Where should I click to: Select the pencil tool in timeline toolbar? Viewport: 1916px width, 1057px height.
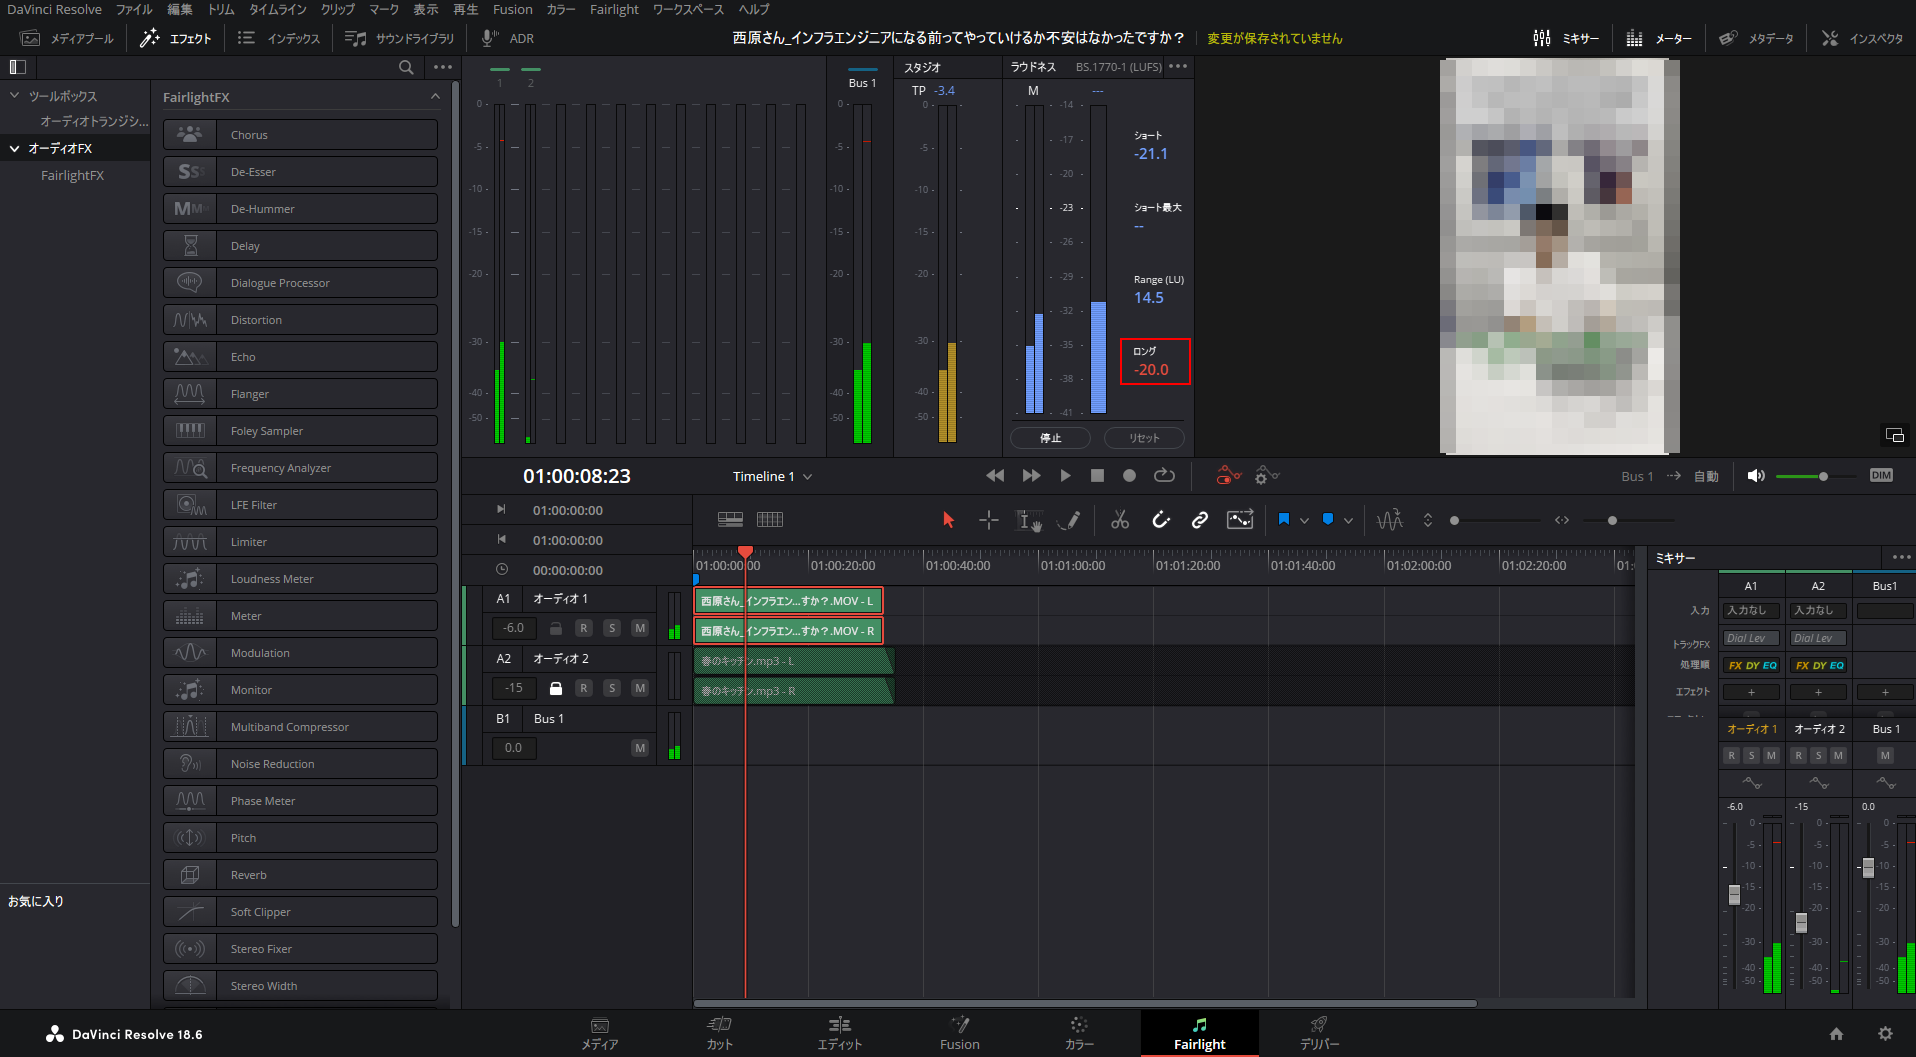[1069, 520]
